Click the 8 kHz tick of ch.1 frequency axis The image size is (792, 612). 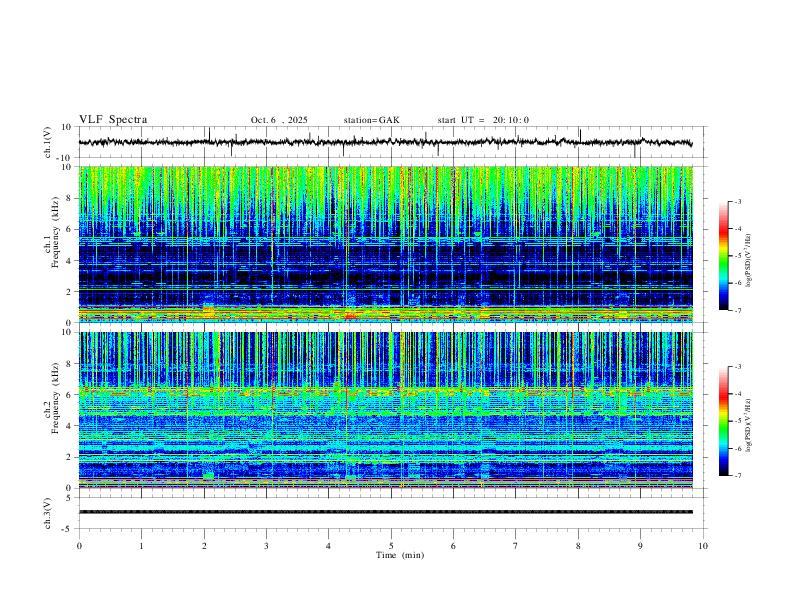click(70, 198)
